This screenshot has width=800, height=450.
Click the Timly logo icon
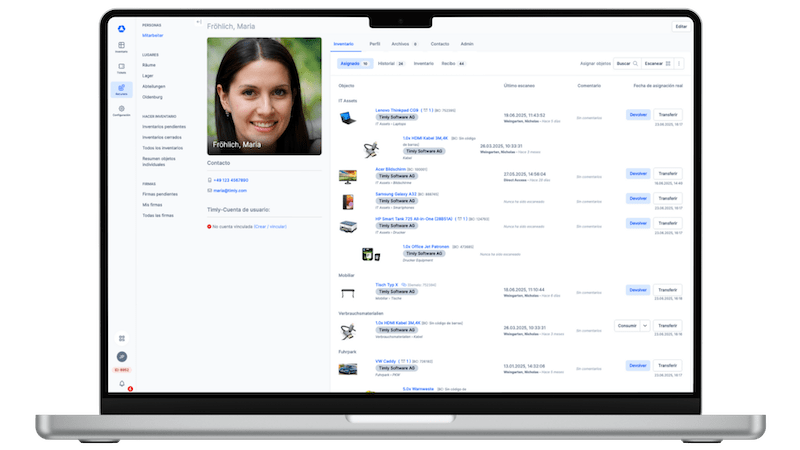121,29
